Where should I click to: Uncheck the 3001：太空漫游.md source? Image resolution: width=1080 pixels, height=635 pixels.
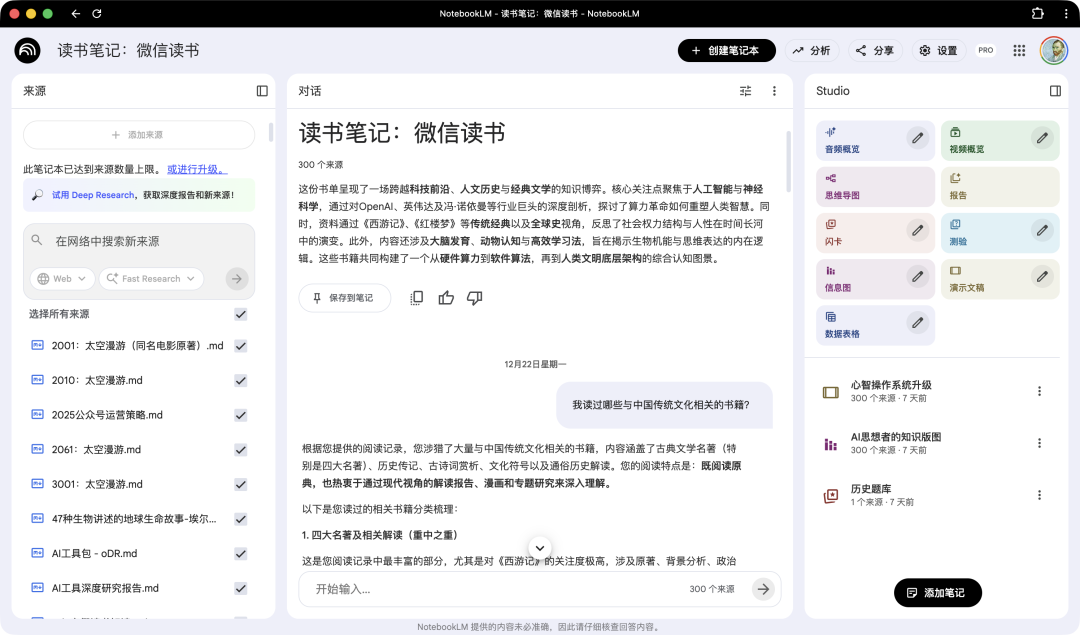[x=240, y=484]
